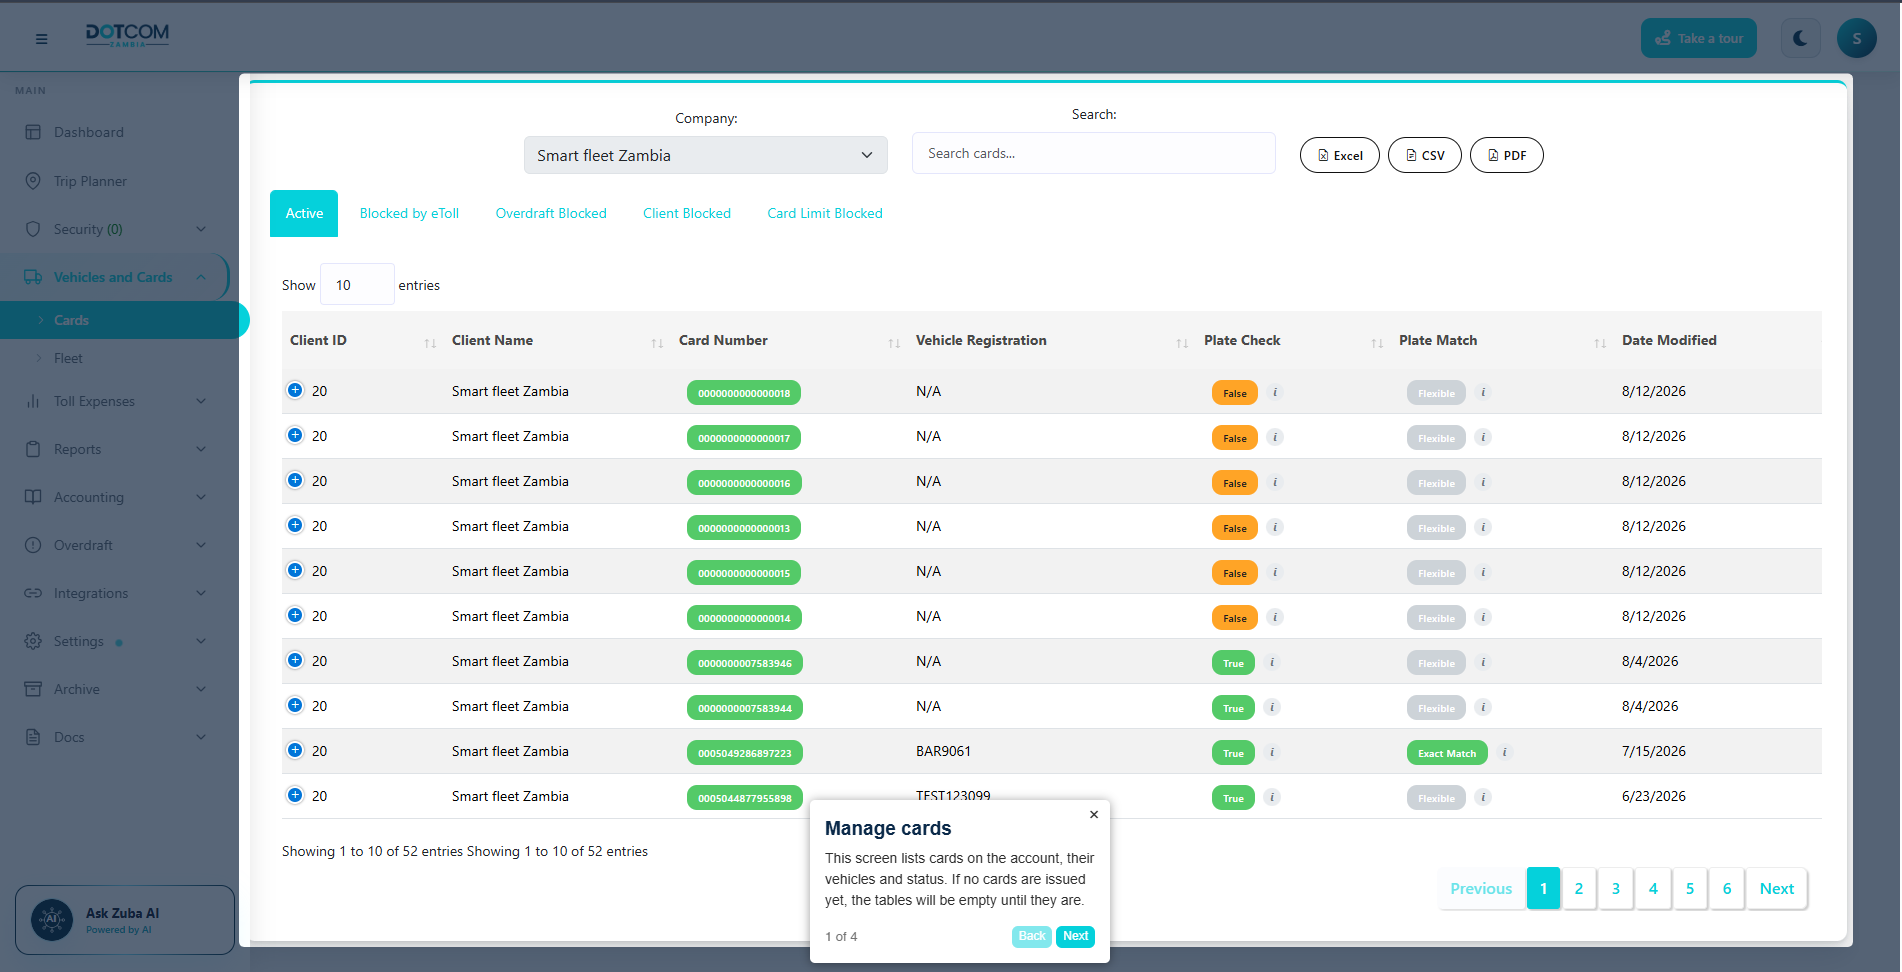This screenshot has height=972, width=1902.
Task: Sort by Plate Check column
Action: pyautogui.click(x=1293, y=340)
